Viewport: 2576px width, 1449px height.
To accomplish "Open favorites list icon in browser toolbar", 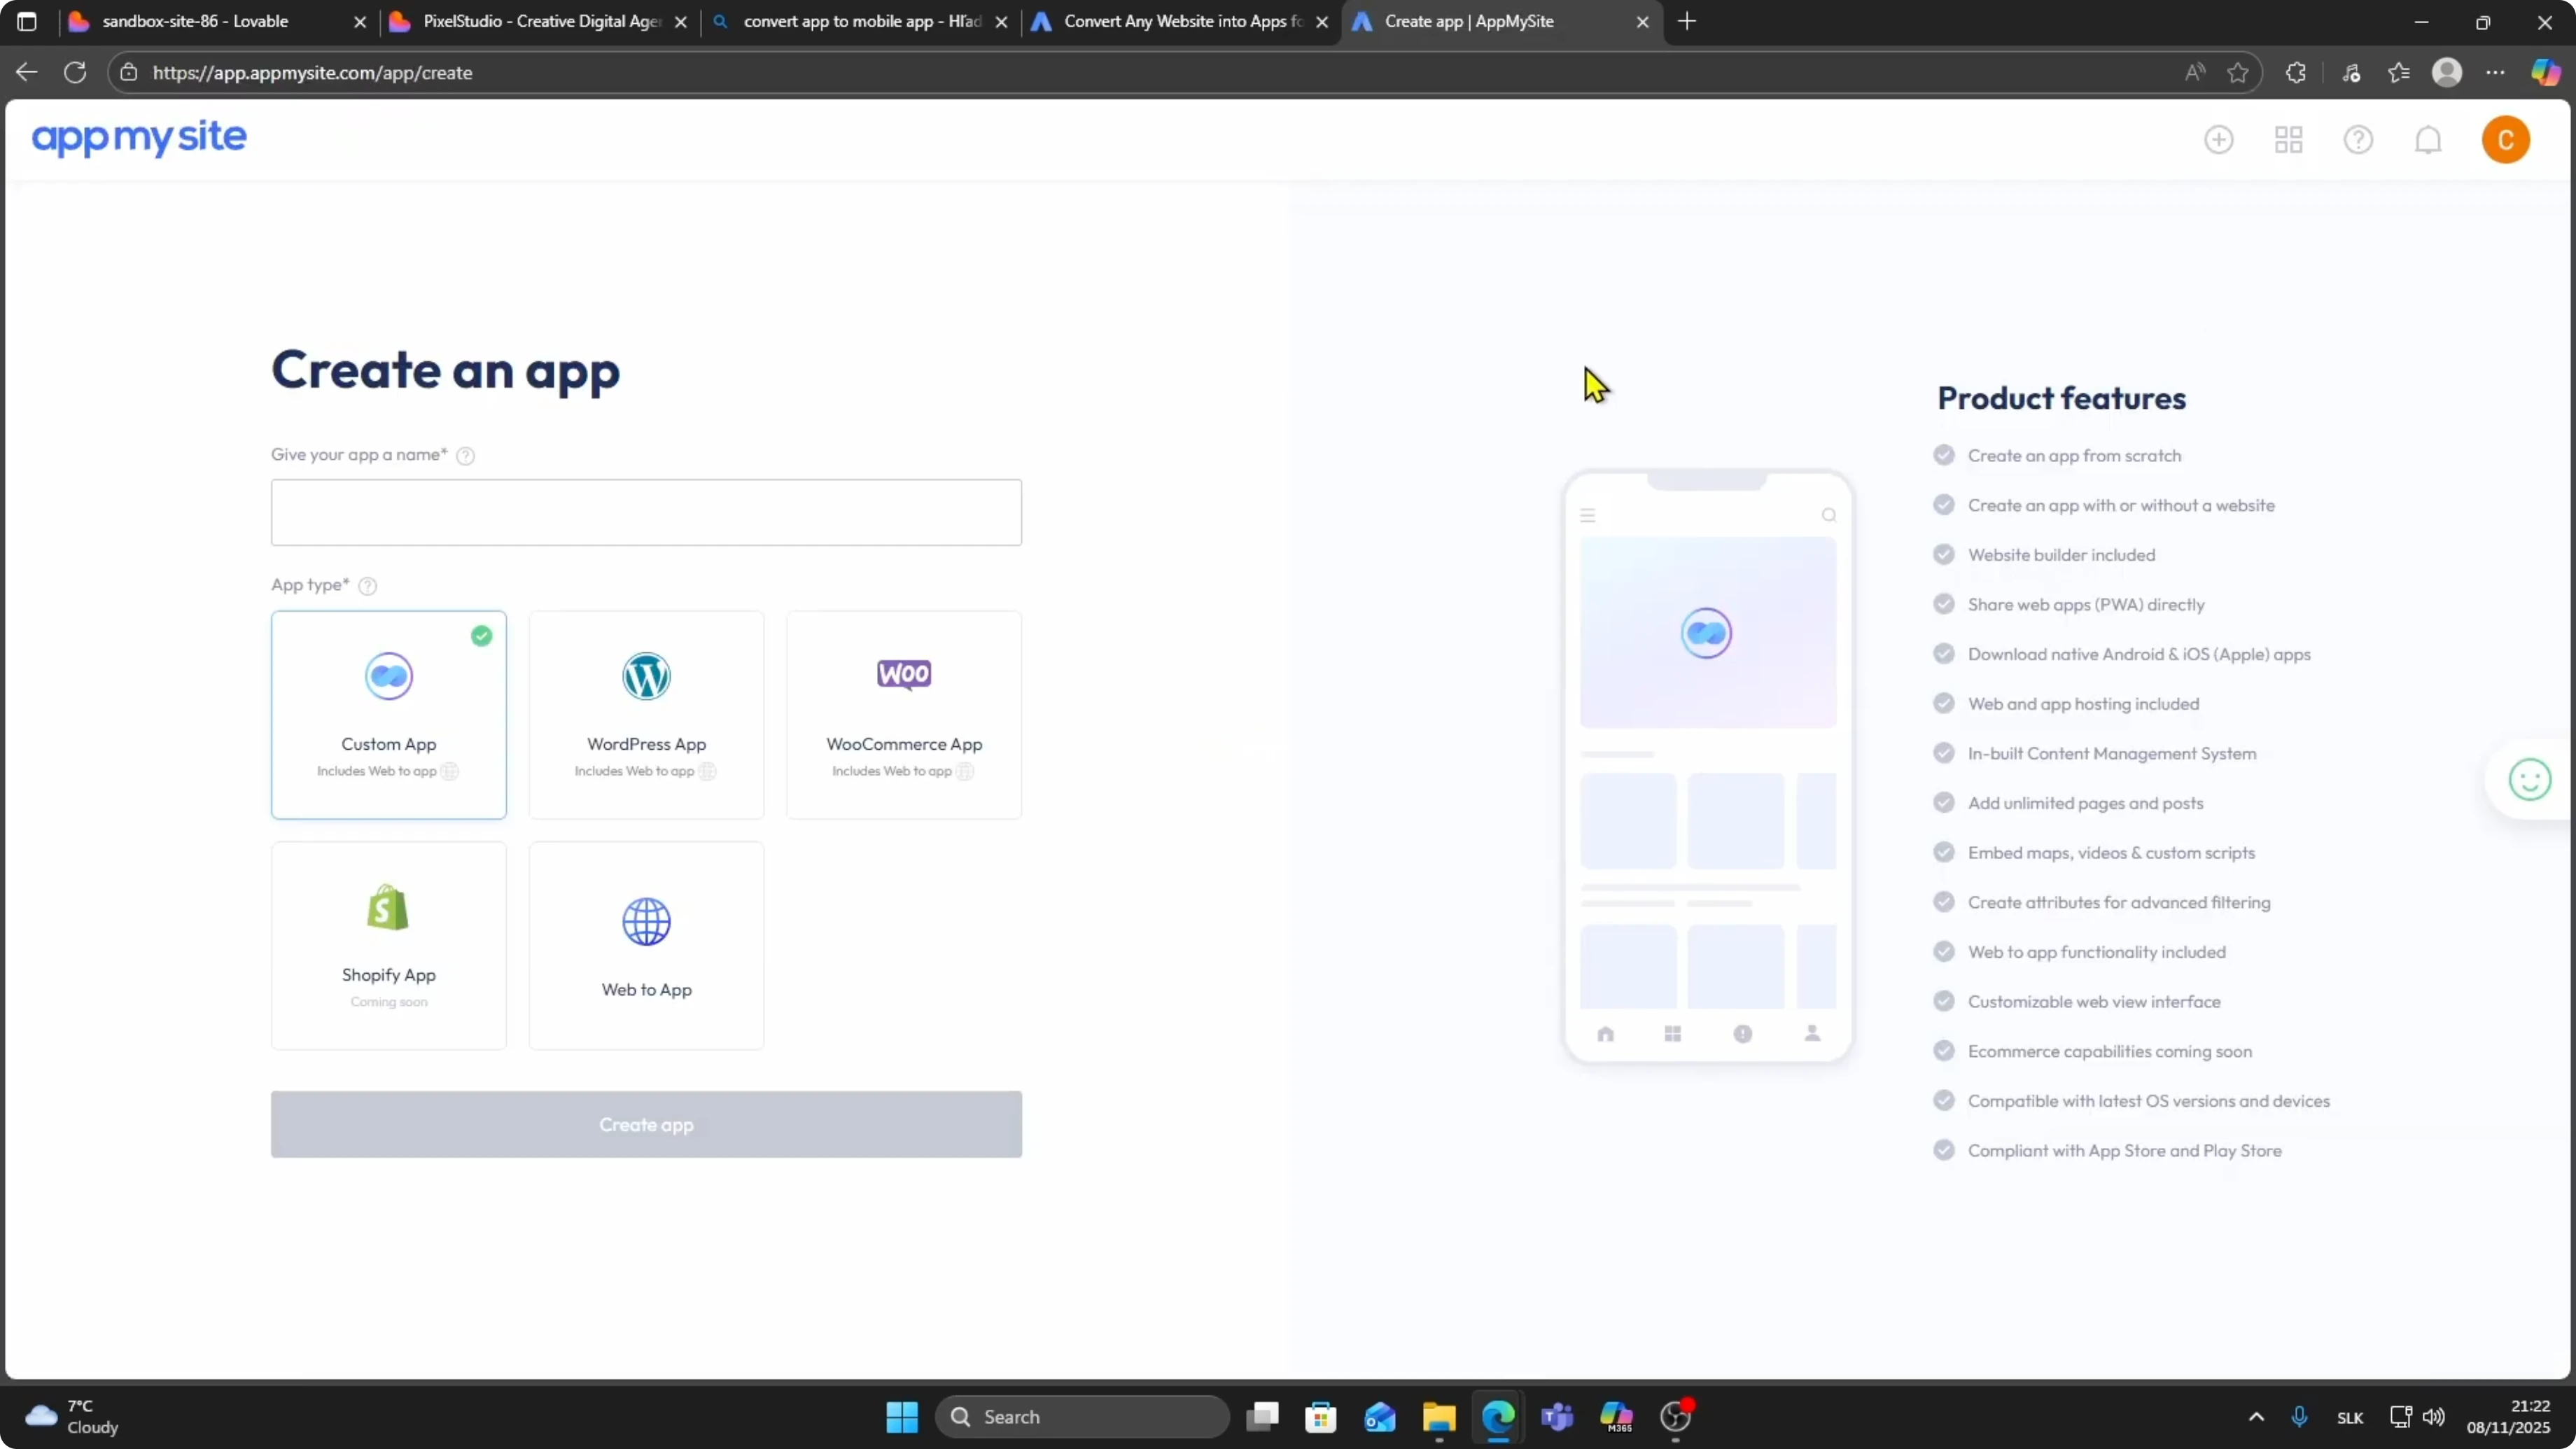I will [2399, 72].
